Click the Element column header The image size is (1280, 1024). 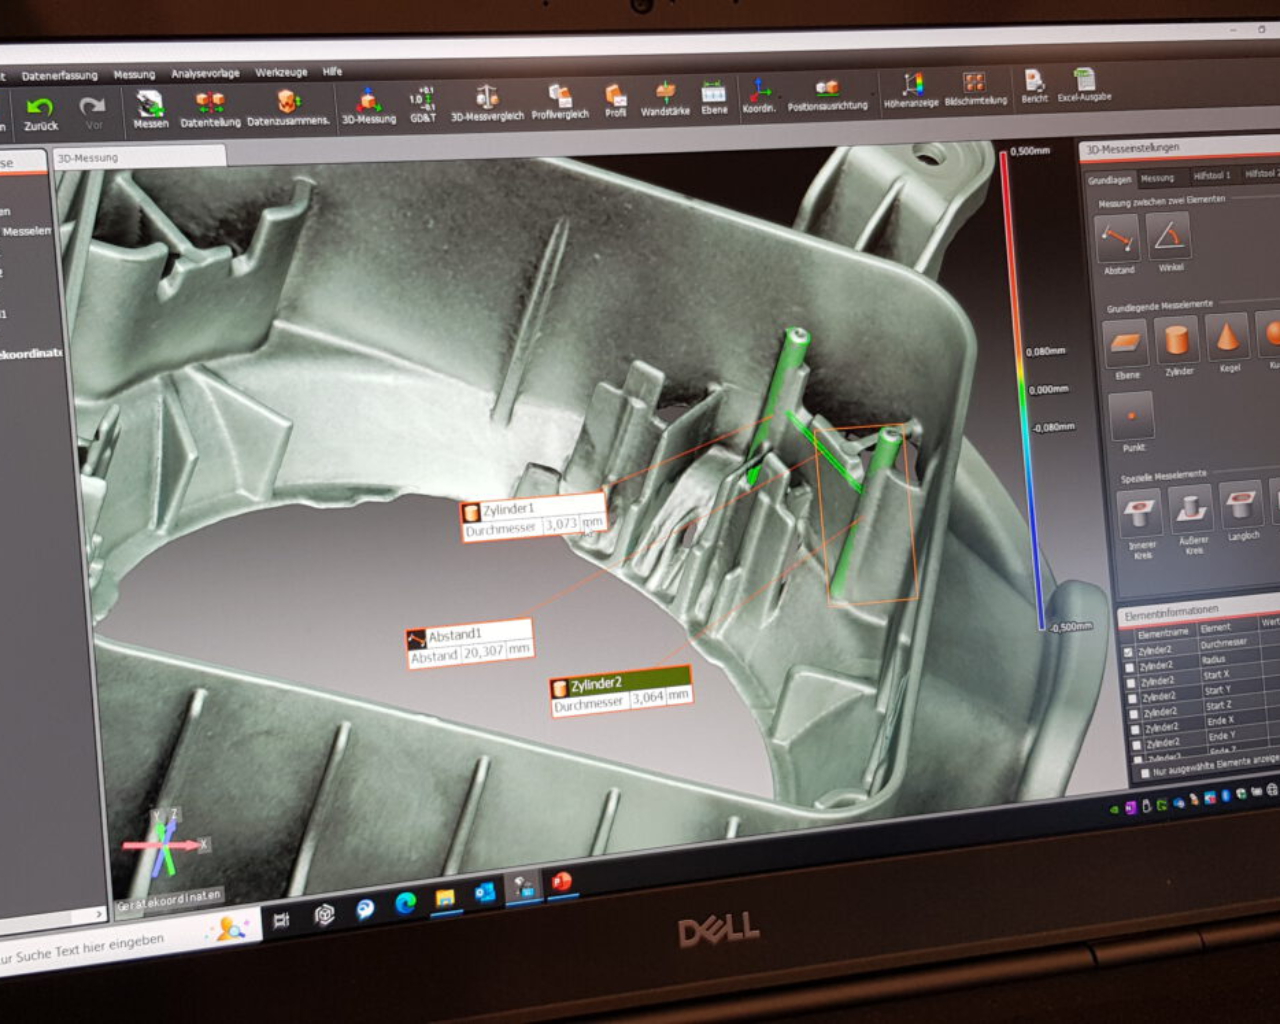click(x=1216, y=628)
